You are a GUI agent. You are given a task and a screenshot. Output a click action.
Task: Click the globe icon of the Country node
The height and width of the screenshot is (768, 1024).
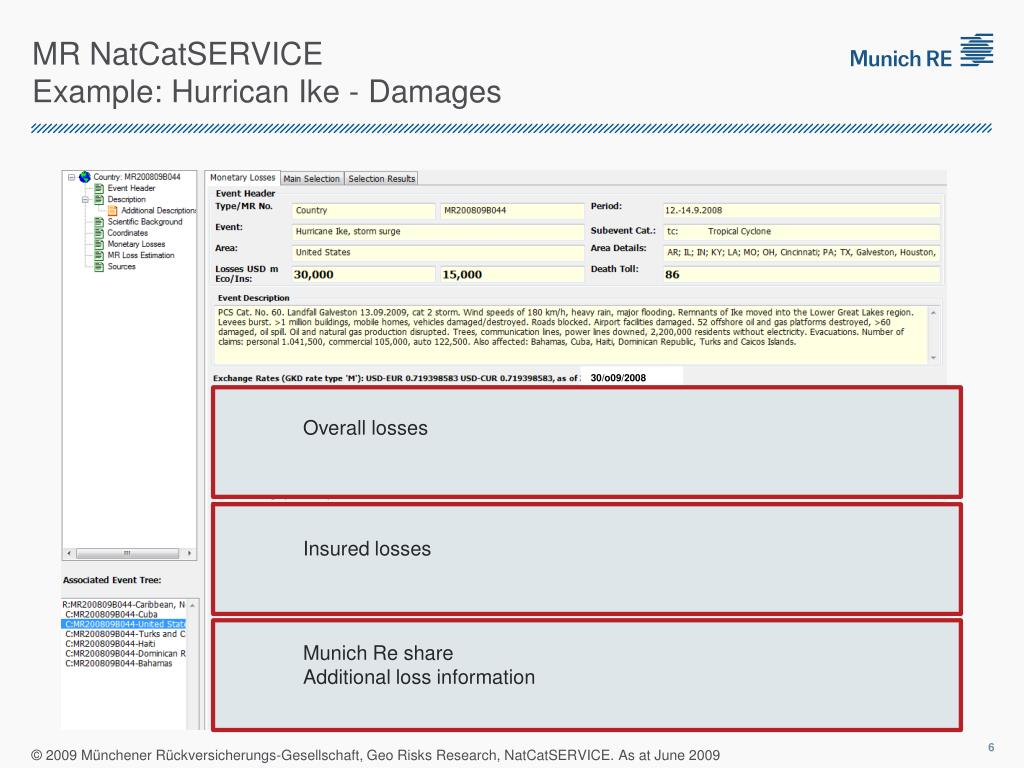[x=85, y=177]
